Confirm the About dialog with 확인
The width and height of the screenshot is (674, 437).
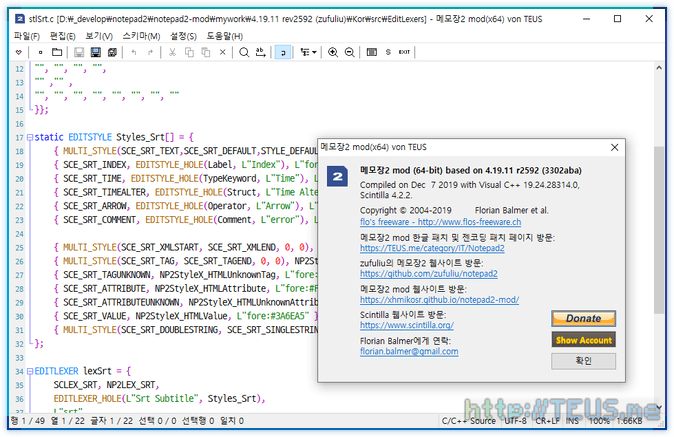[583, 361]
